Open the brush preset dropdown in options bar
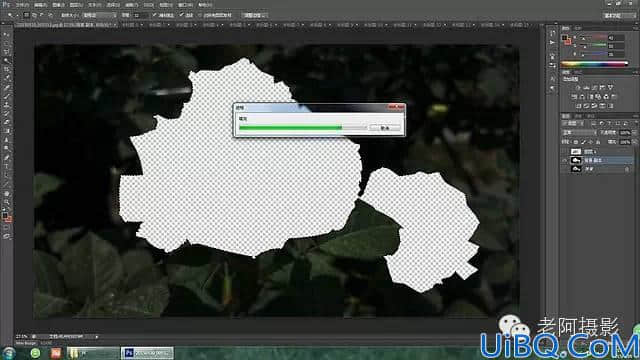The height and width of the screenshot is (360, 640). click(x=98, y=15)
